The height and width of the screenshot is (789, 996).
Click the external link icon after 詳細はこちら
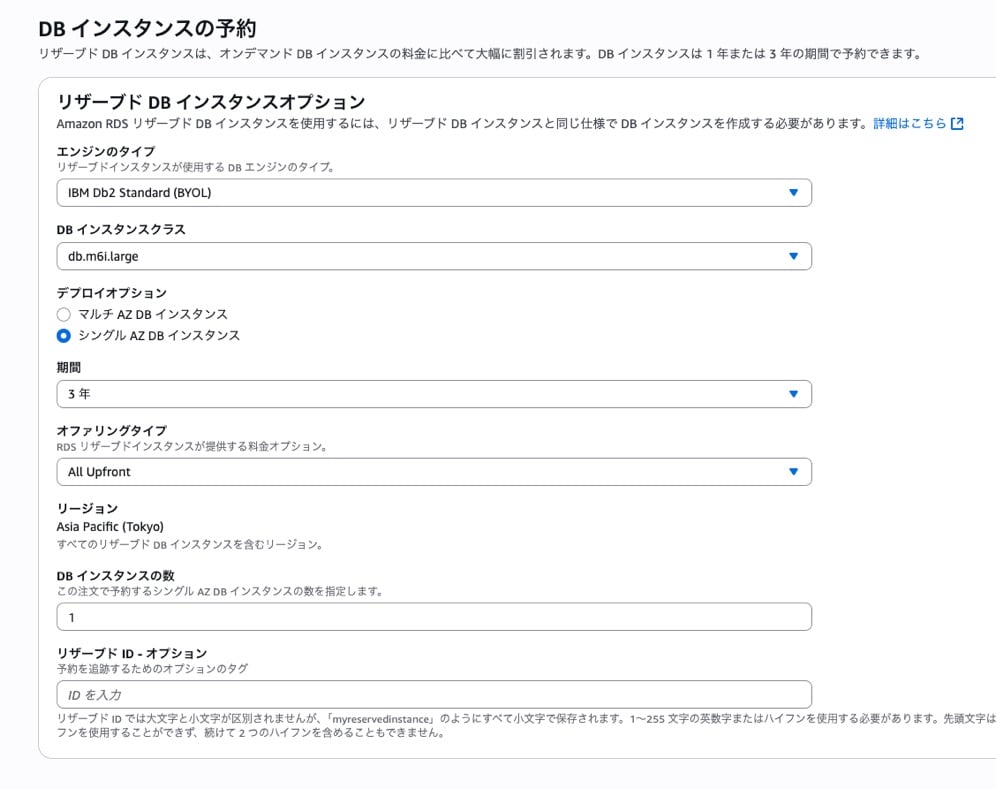click(957, 124)
